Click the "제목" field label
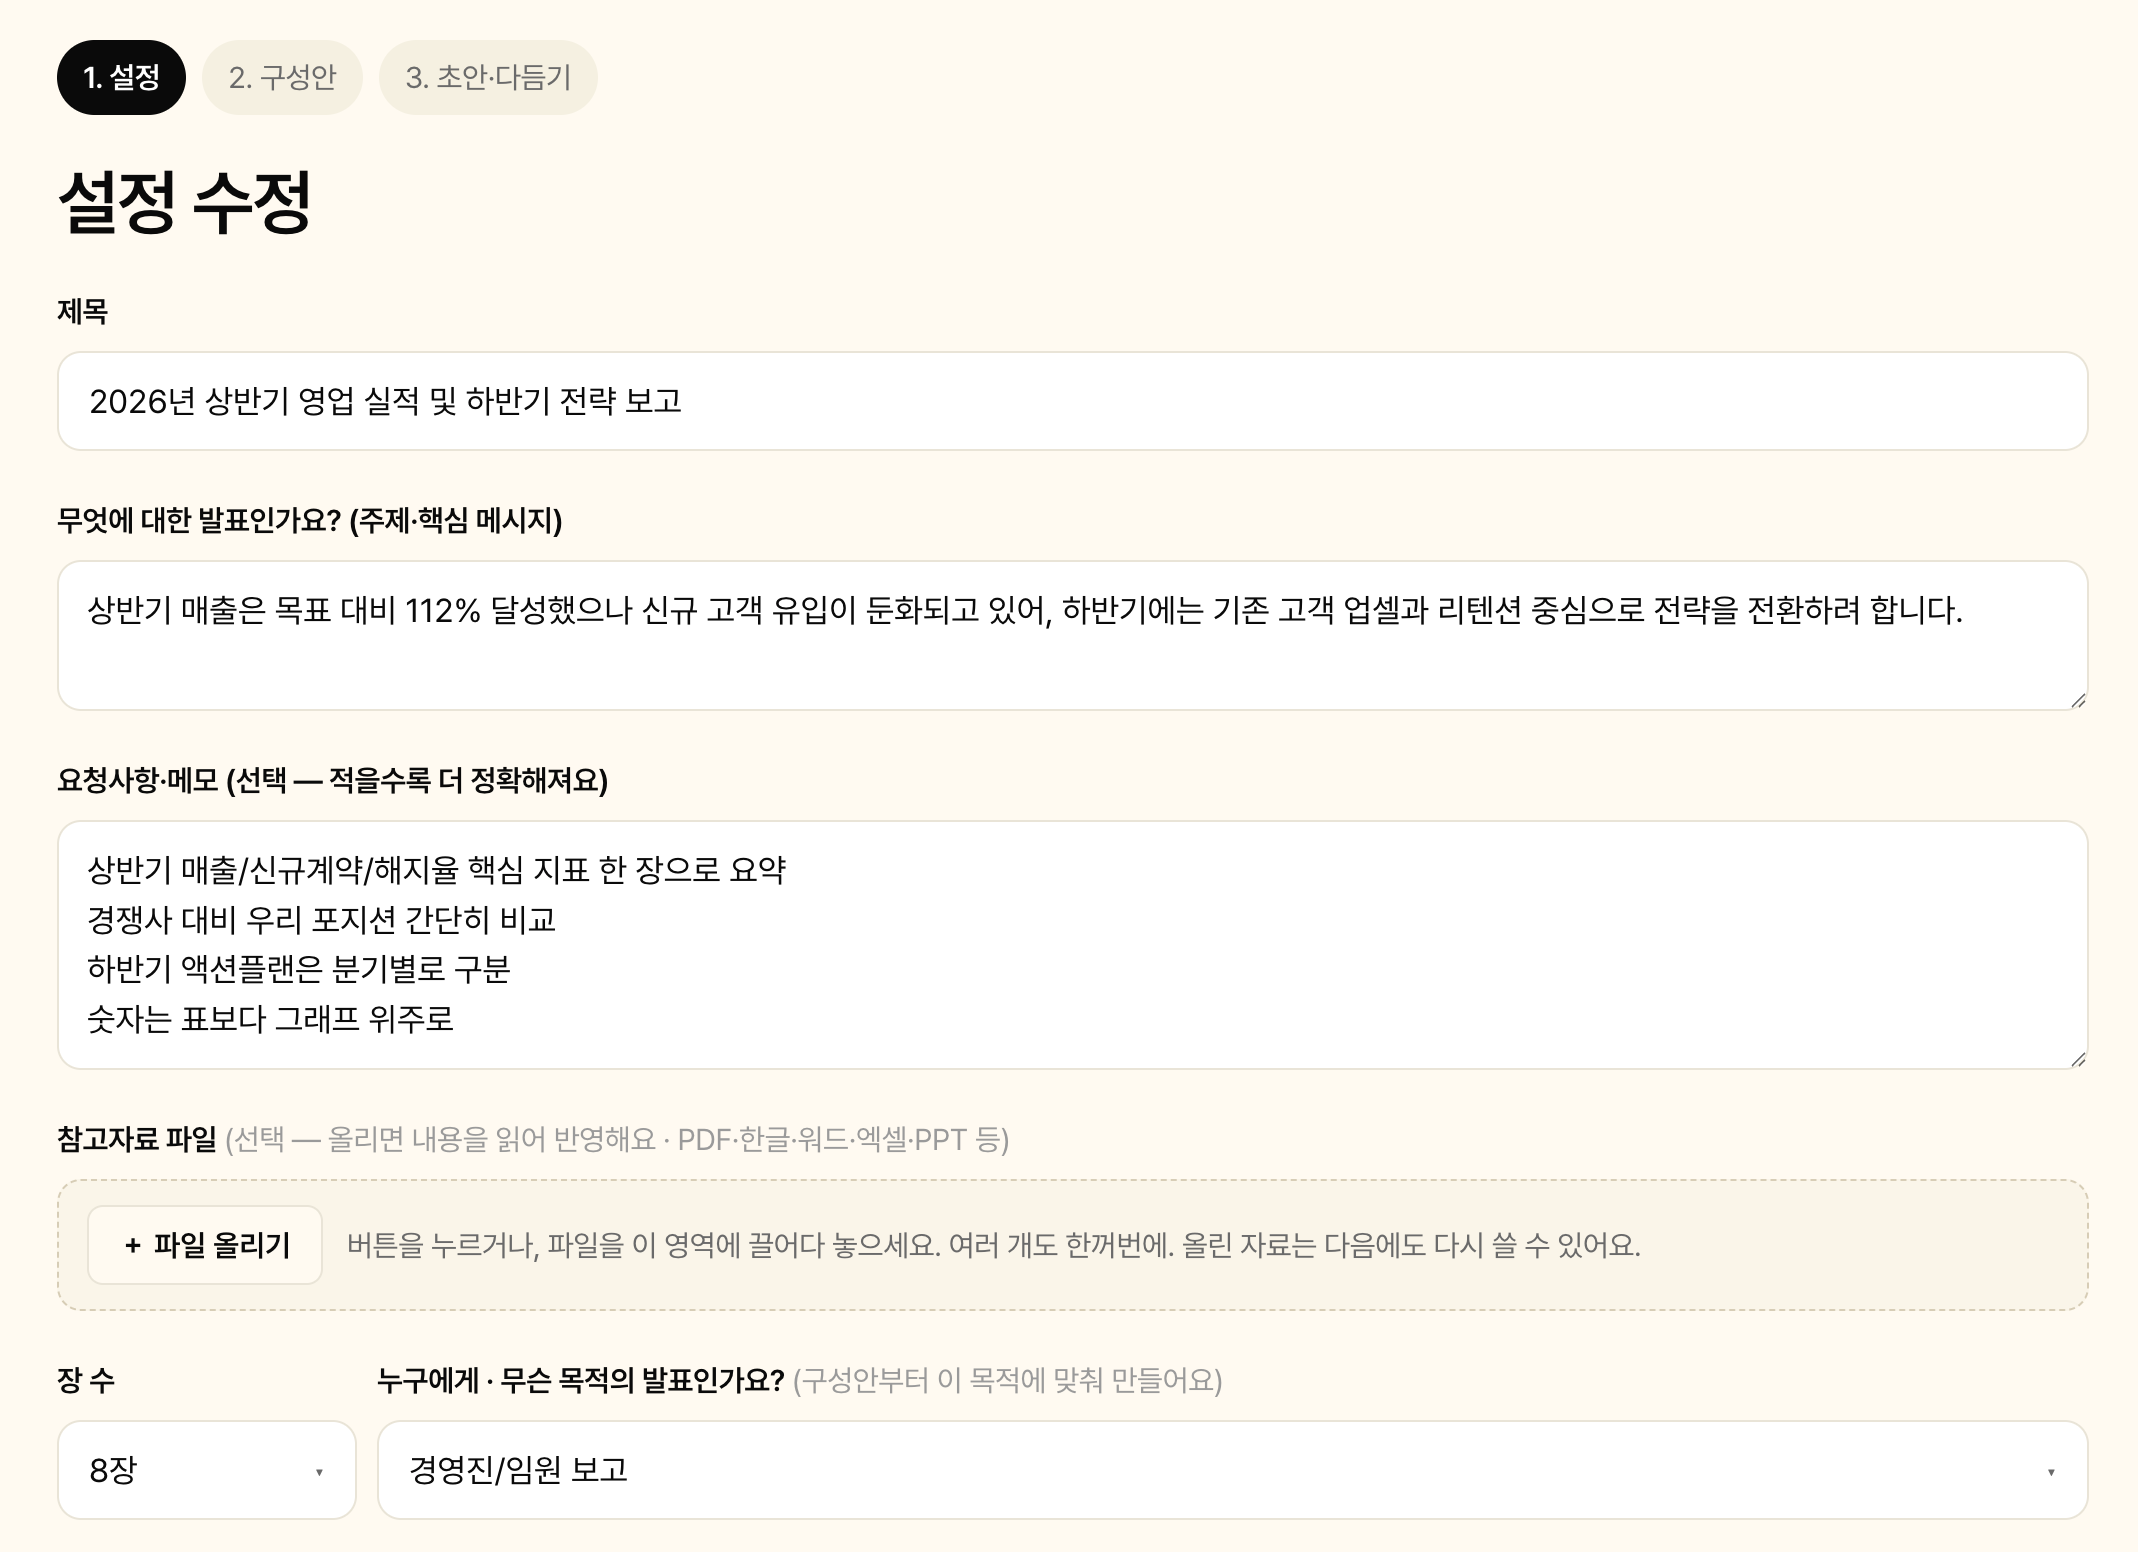The height and width of the screenshot is (1552, 2138). pos(82,311)
